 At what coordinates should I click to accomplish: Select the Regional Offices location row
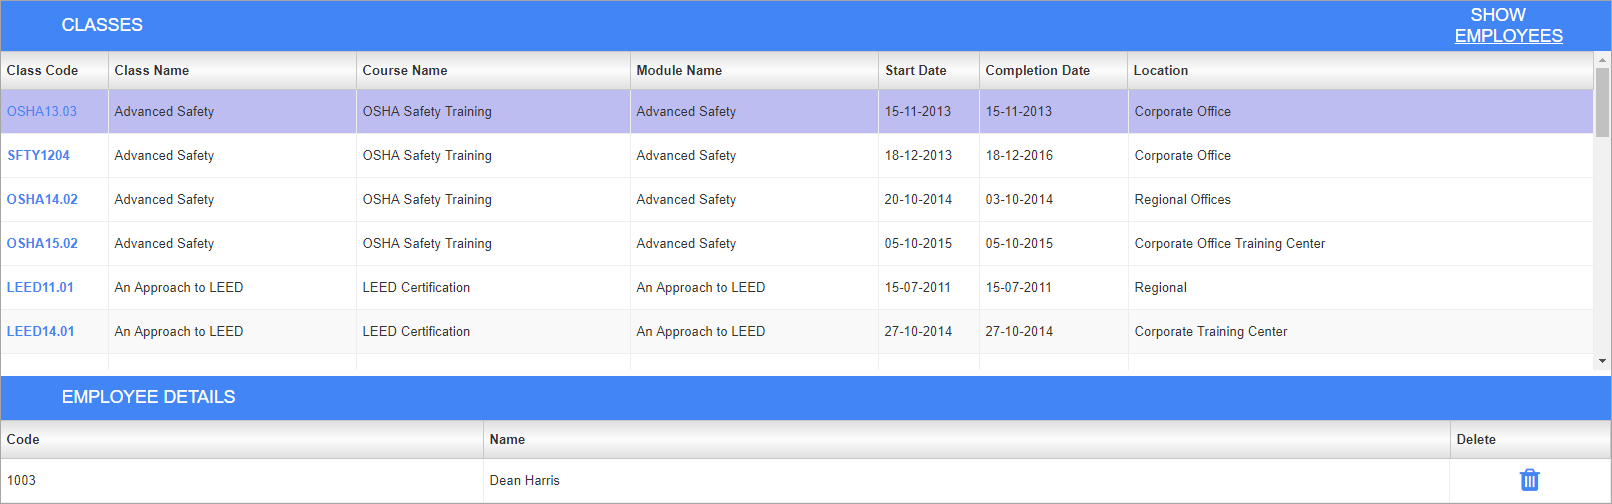point(1182,200)
